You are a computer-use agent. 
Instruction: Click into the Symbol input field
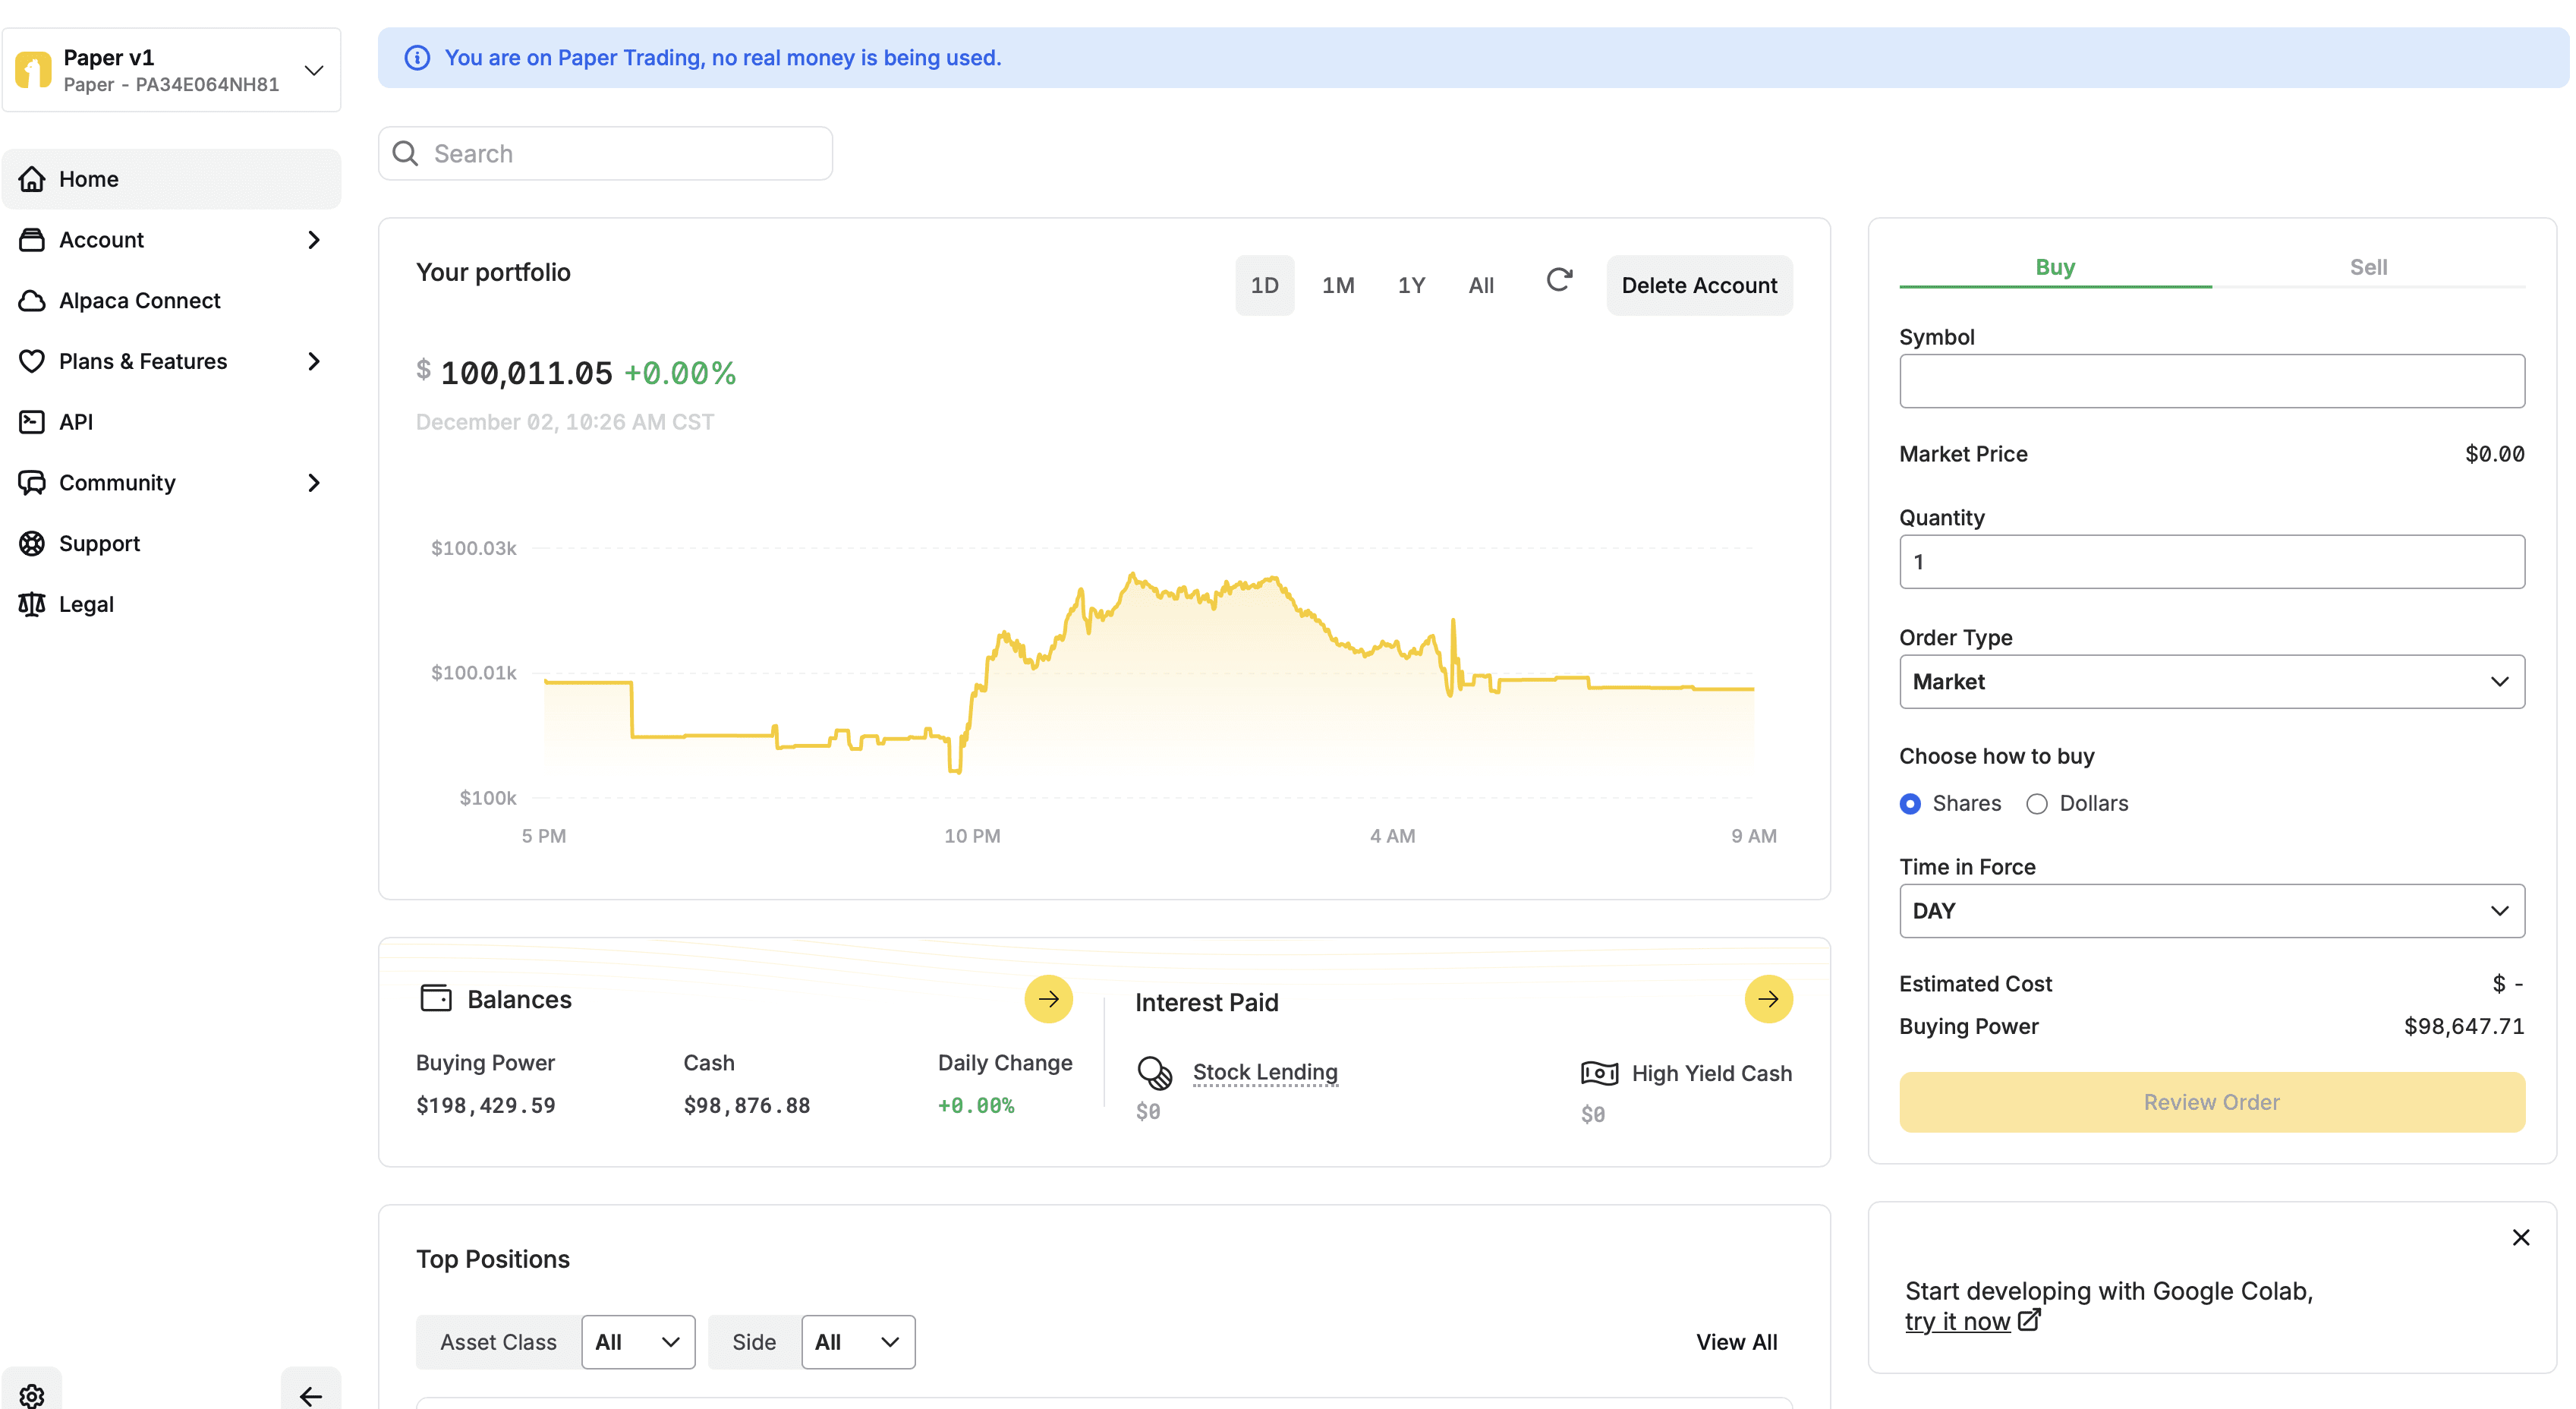coord(2211,381)
